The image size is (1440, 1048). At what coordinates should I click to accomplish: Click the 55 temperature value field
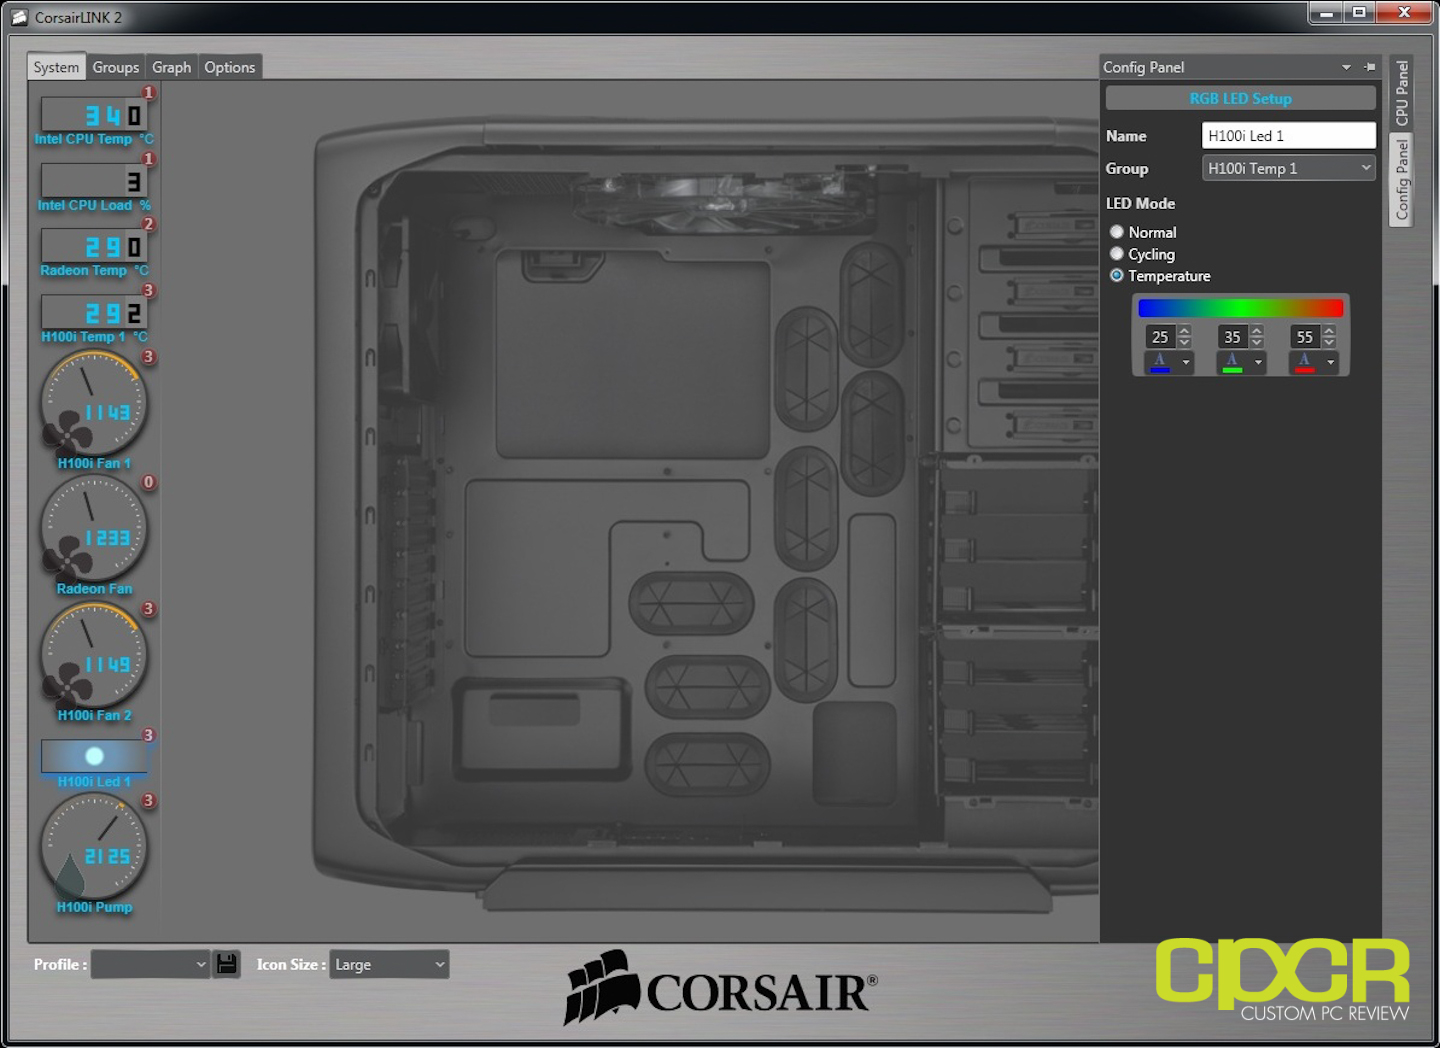click(x=1304, y=337)
